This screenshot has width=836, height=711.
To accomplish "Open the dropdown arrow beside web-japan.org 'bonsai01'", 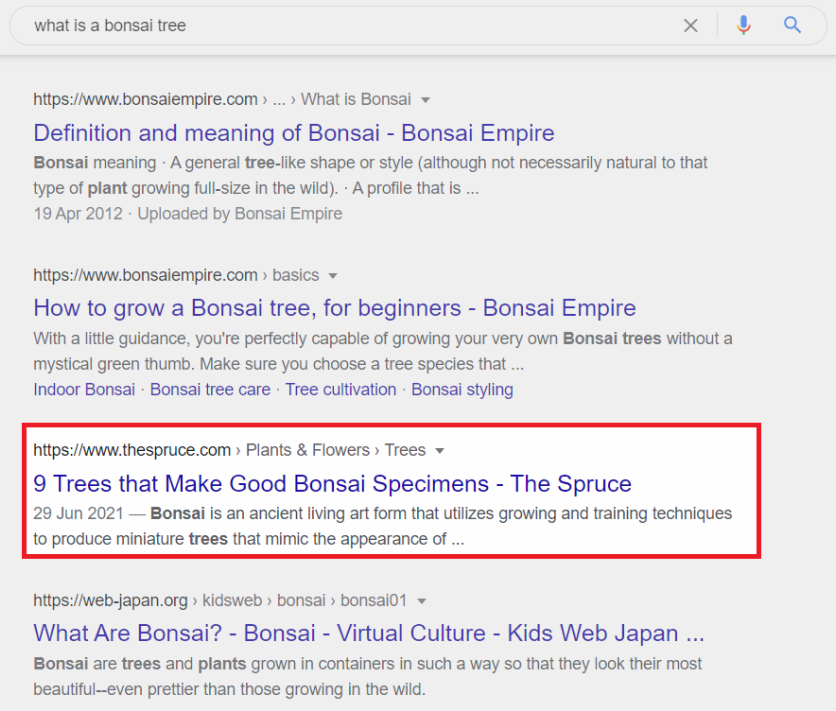I will (422, 601).
